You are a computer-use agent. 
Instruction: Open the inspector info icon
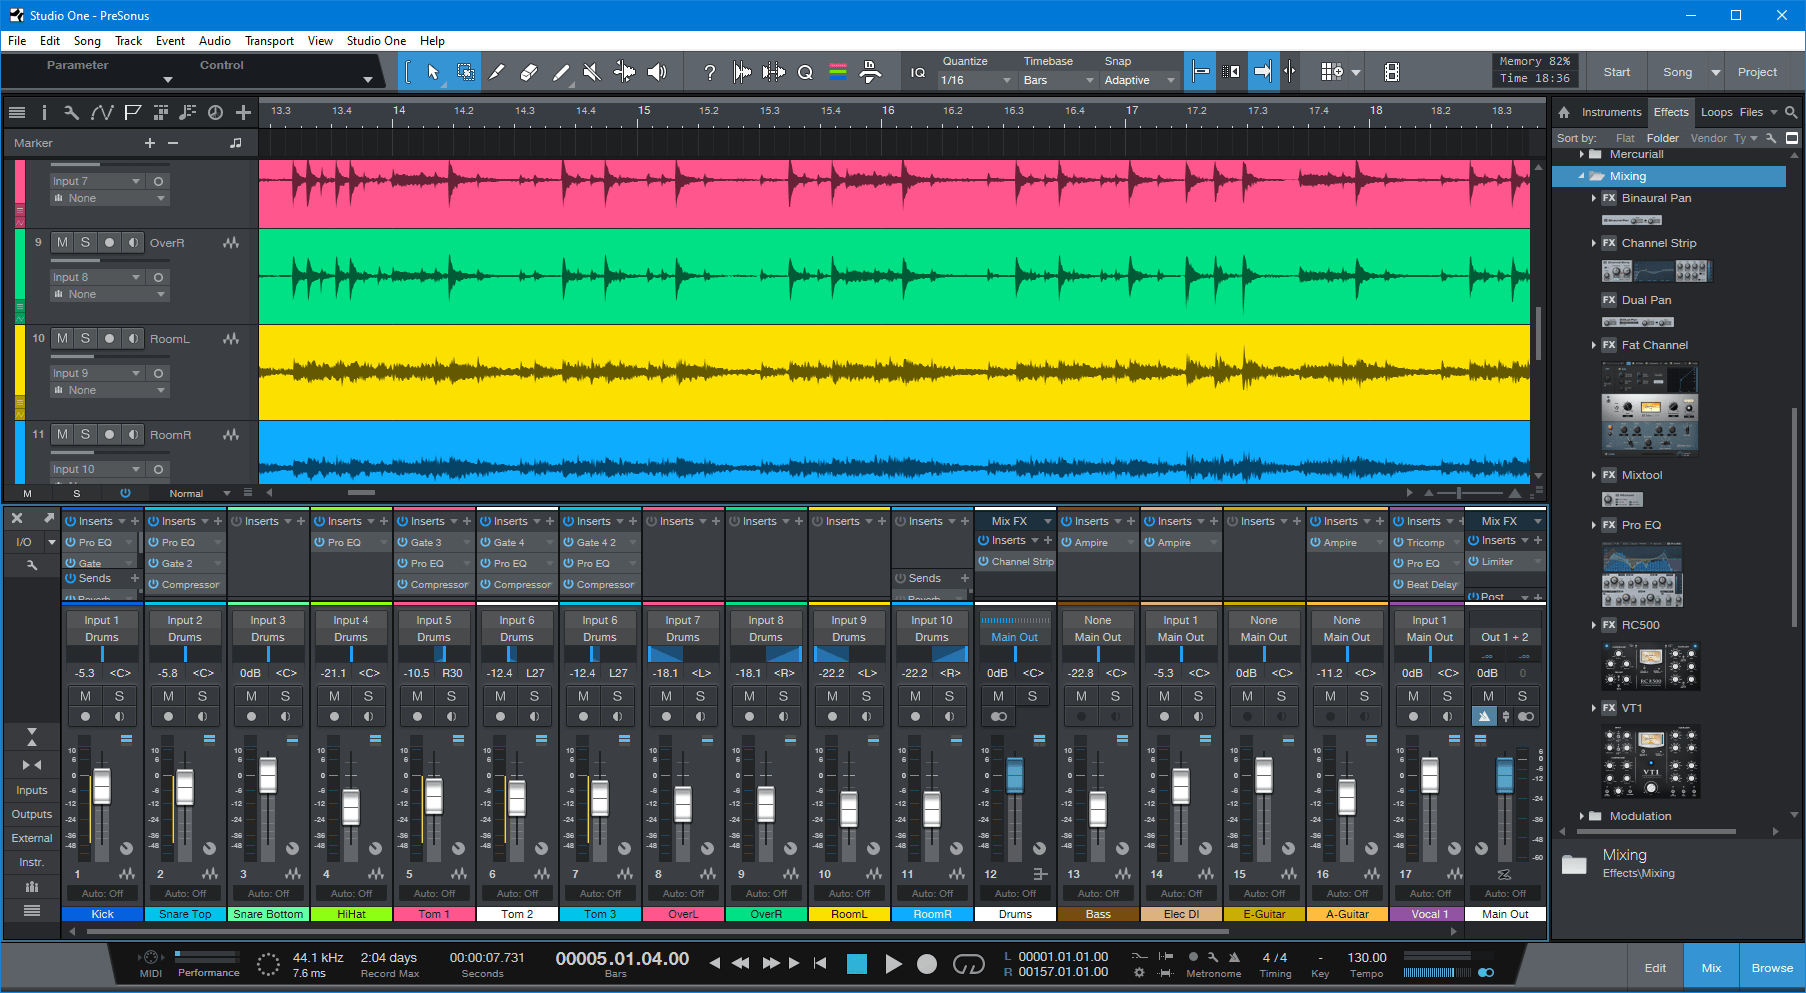pos(43,113)
